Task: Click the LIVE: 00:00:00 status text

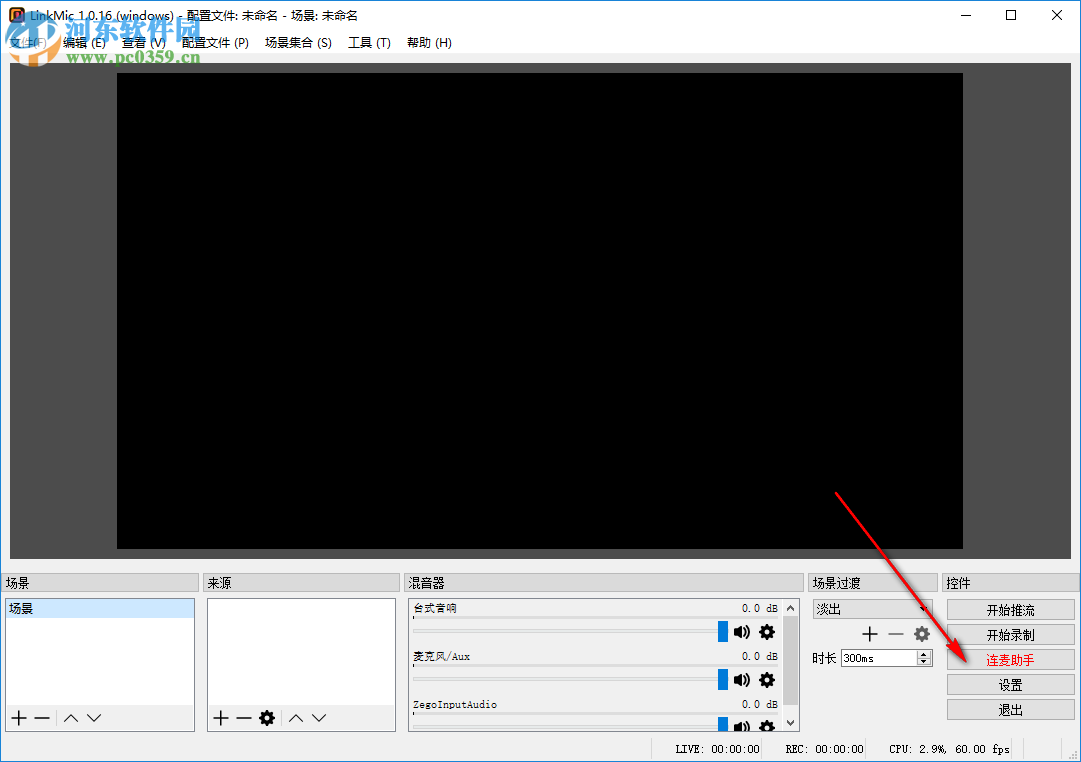Action: pyautogui.click(x=717, y=749)
